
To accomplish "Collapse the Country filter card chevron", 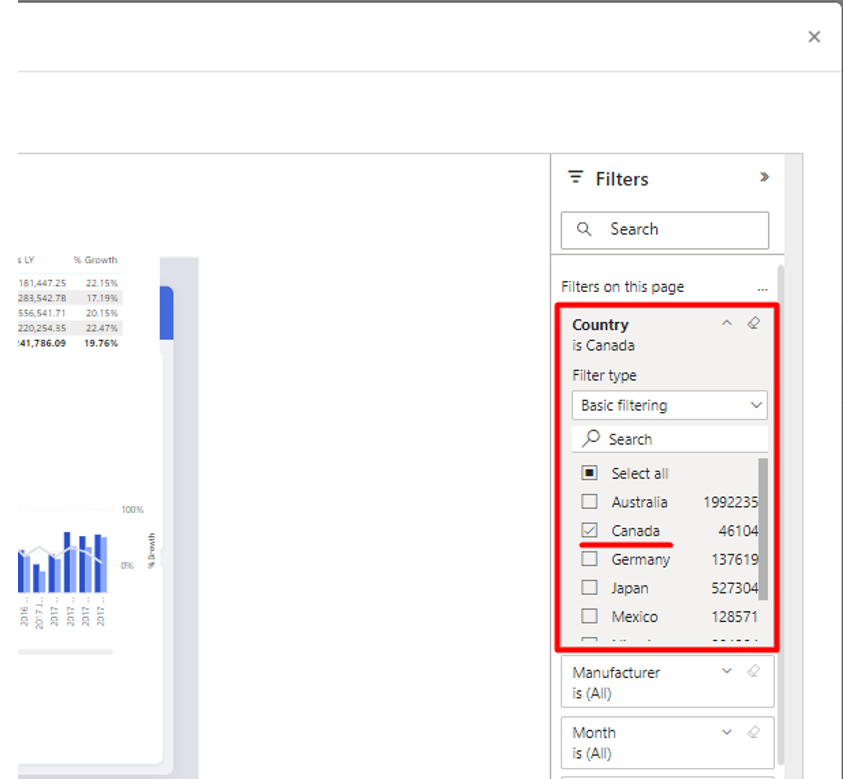I will [x=727, y=324].
